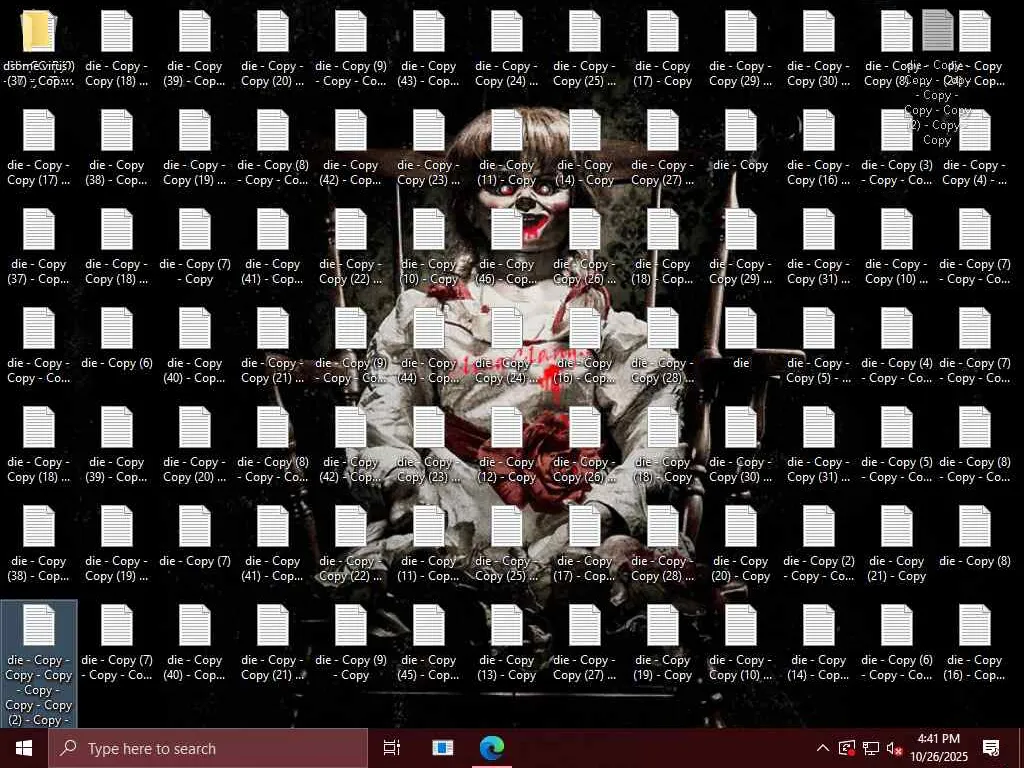Select the file 'die - Copy (2) - Copy - Co...'
The height and width of the screenshot is (768, 1024).
(819, 545)
